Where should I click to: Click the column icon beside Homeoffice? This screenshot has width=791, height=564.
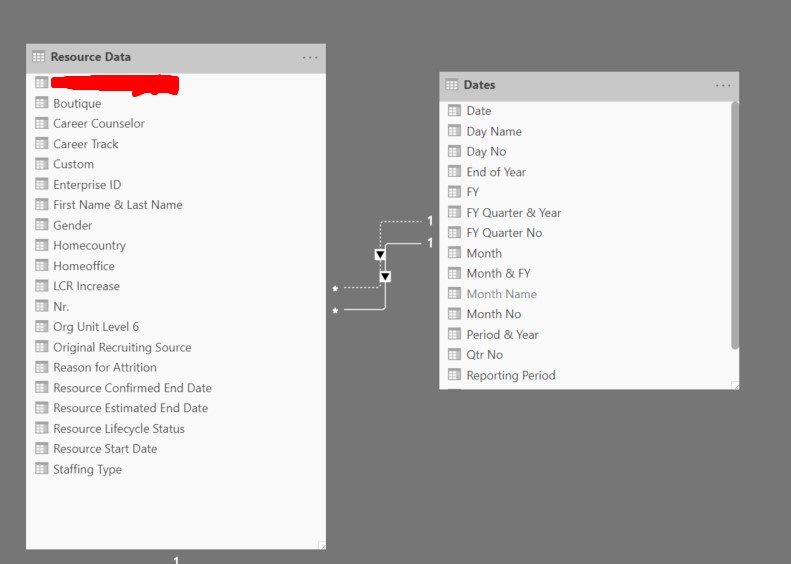click(x=42, y=265)
